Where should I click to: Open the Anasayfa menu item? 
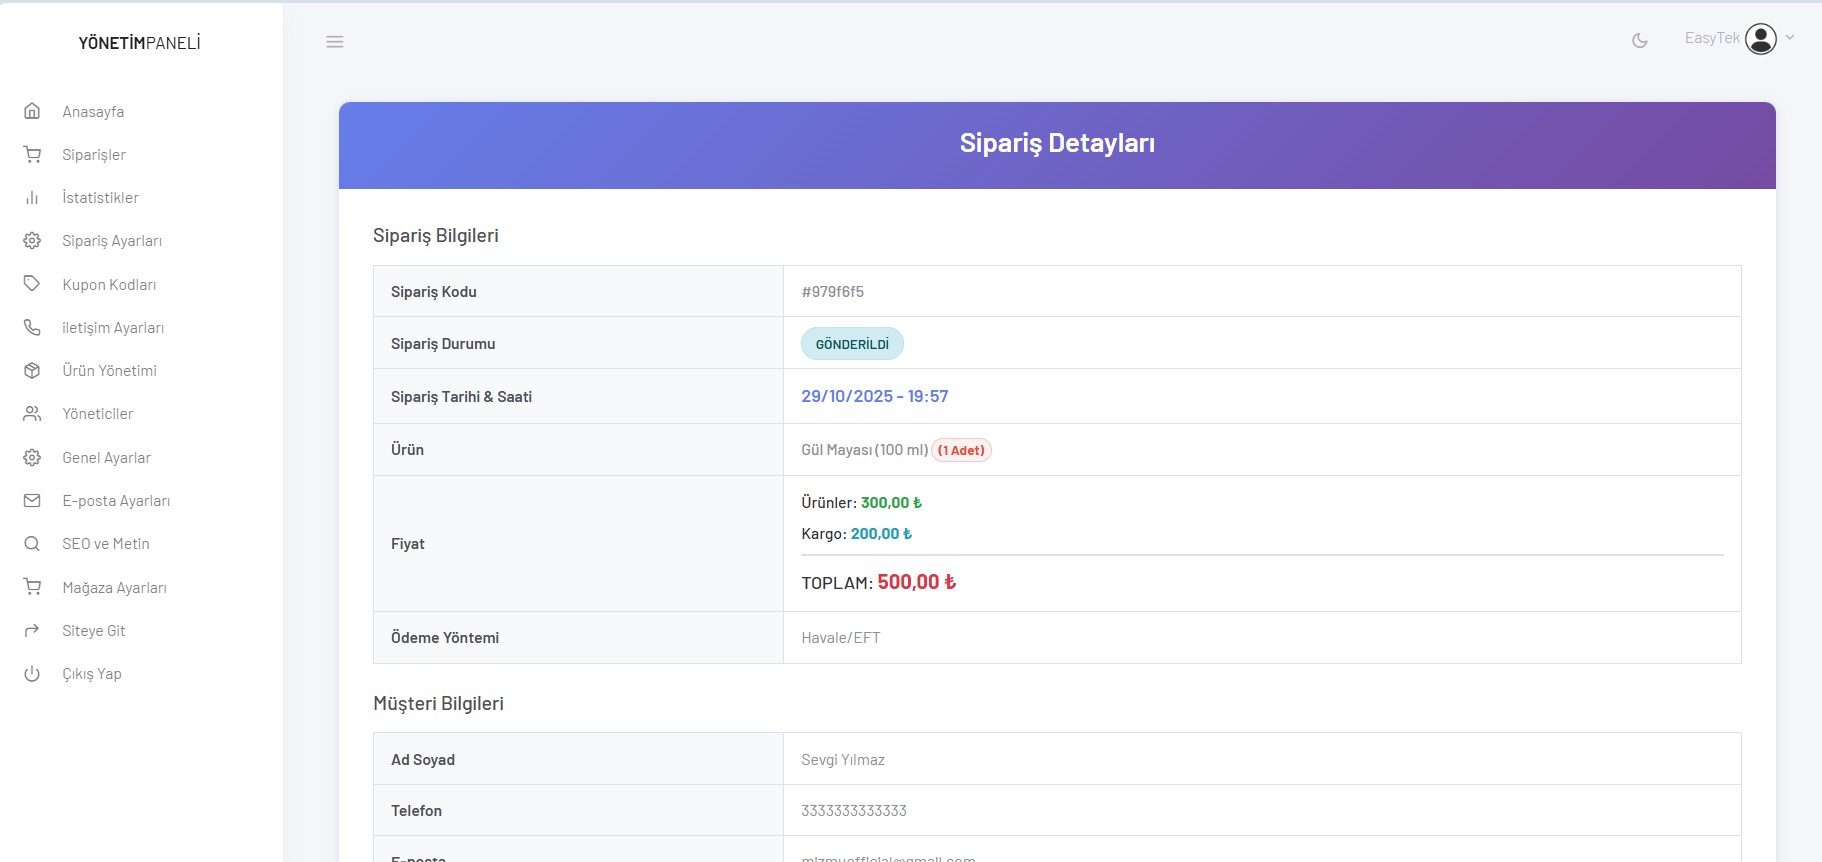pyautogui.click(x=93, y=112)
